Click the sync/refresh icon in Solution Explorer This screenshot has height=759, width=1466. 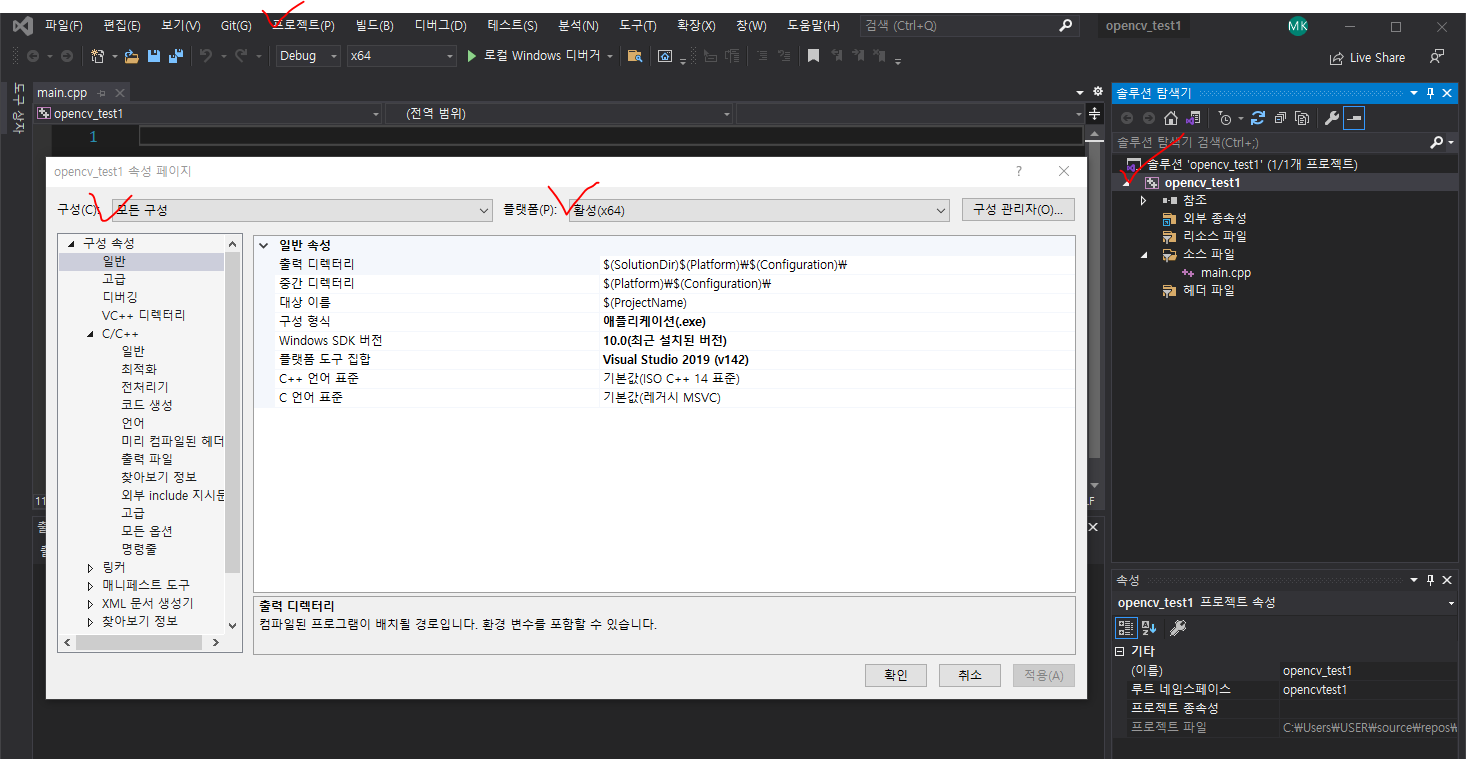(x=1258, y=118)
